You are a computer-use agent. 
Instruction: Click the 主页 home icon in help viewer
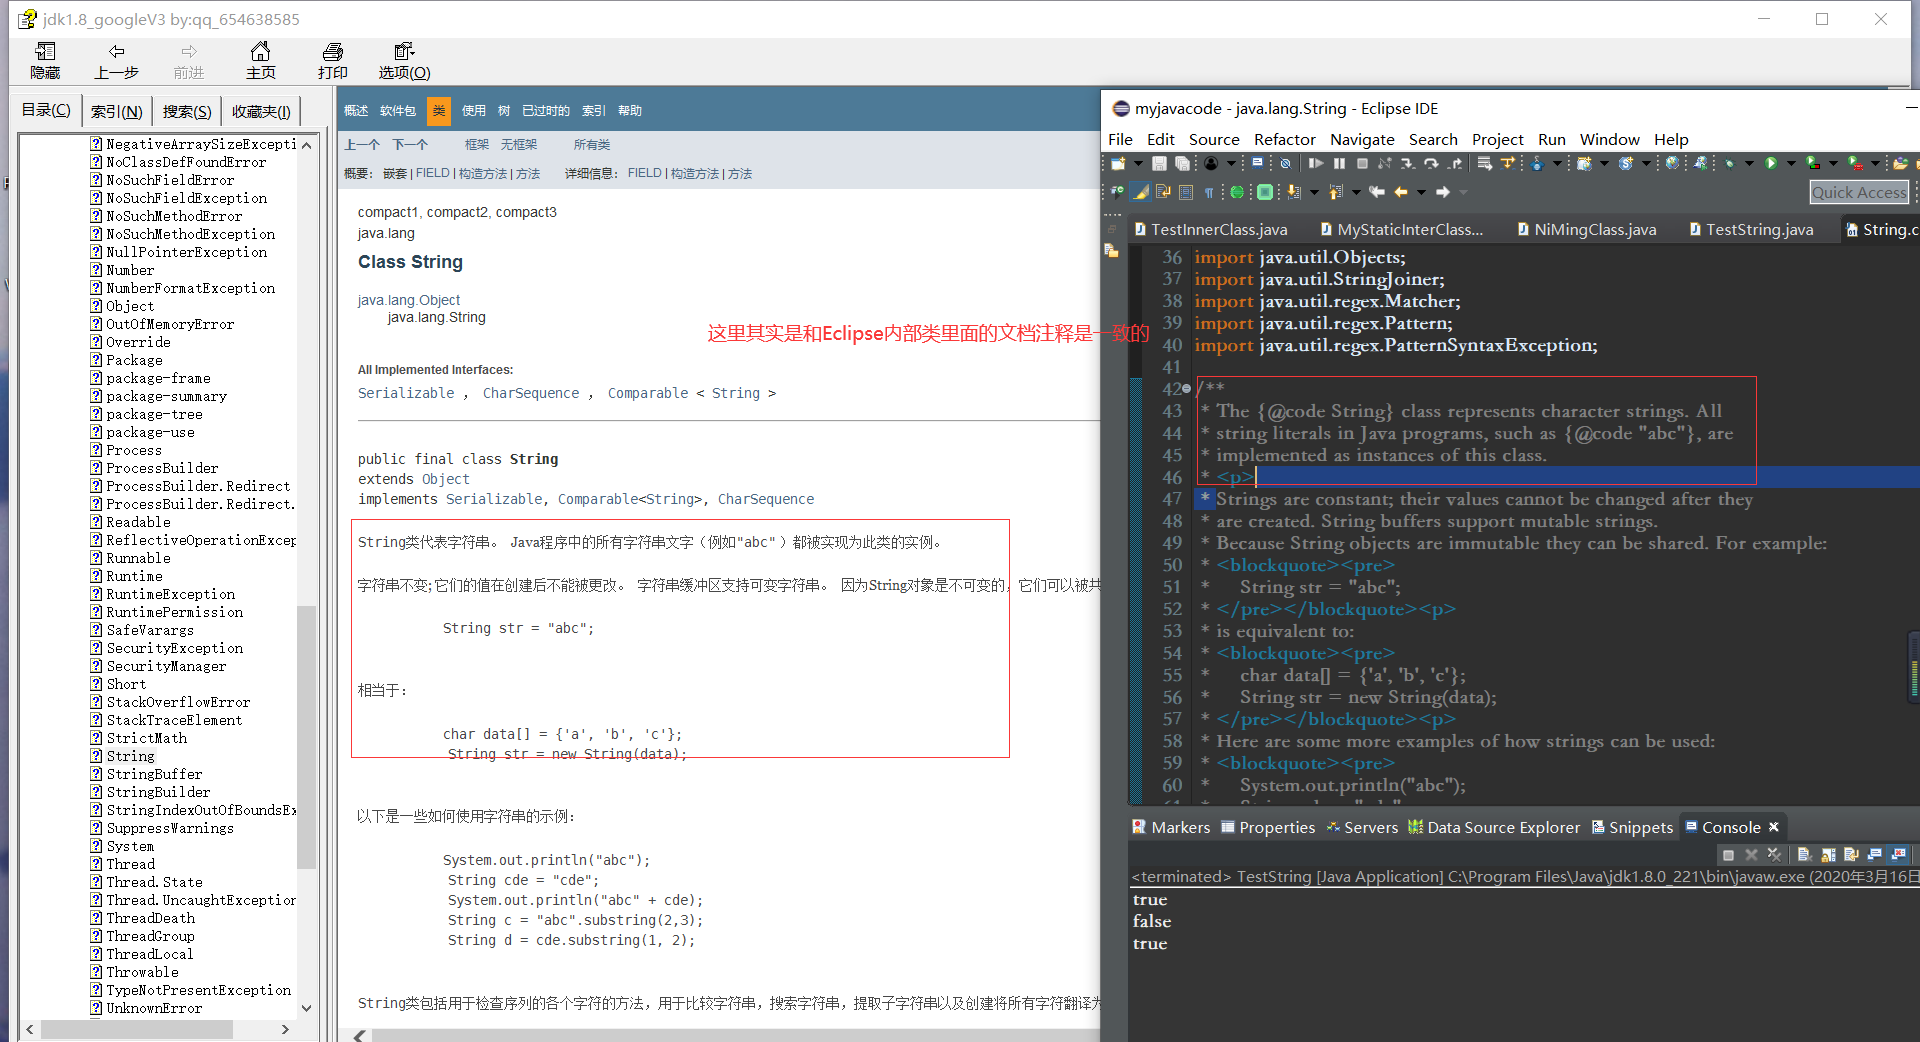260,51
